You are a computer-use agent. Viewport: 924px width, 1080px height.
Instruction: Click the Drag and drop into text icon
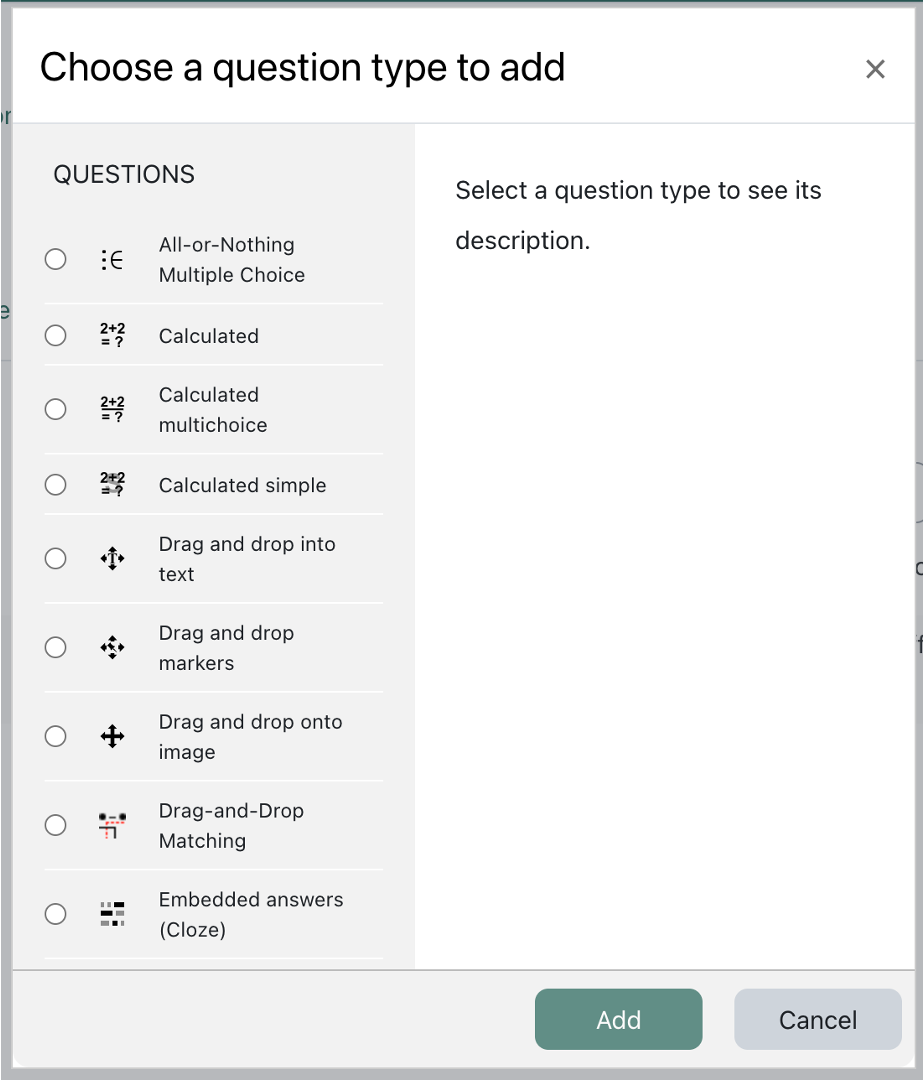point(112,558)
